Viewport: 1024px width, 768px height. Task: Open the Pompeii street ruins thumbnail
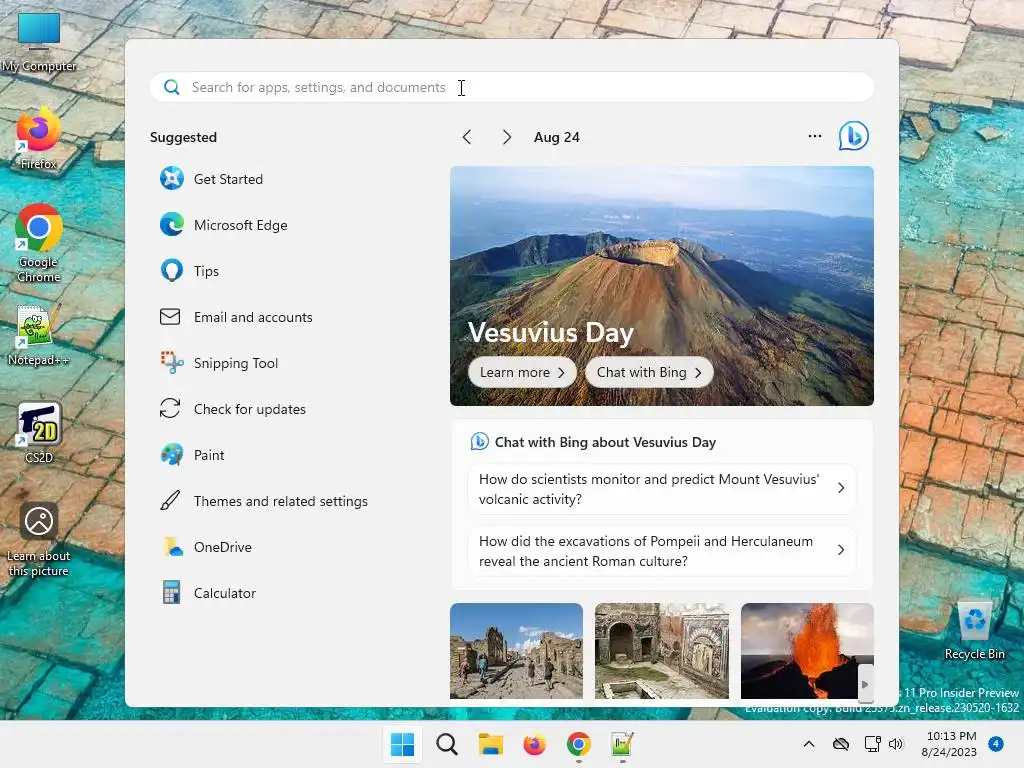tap(516, 651)
